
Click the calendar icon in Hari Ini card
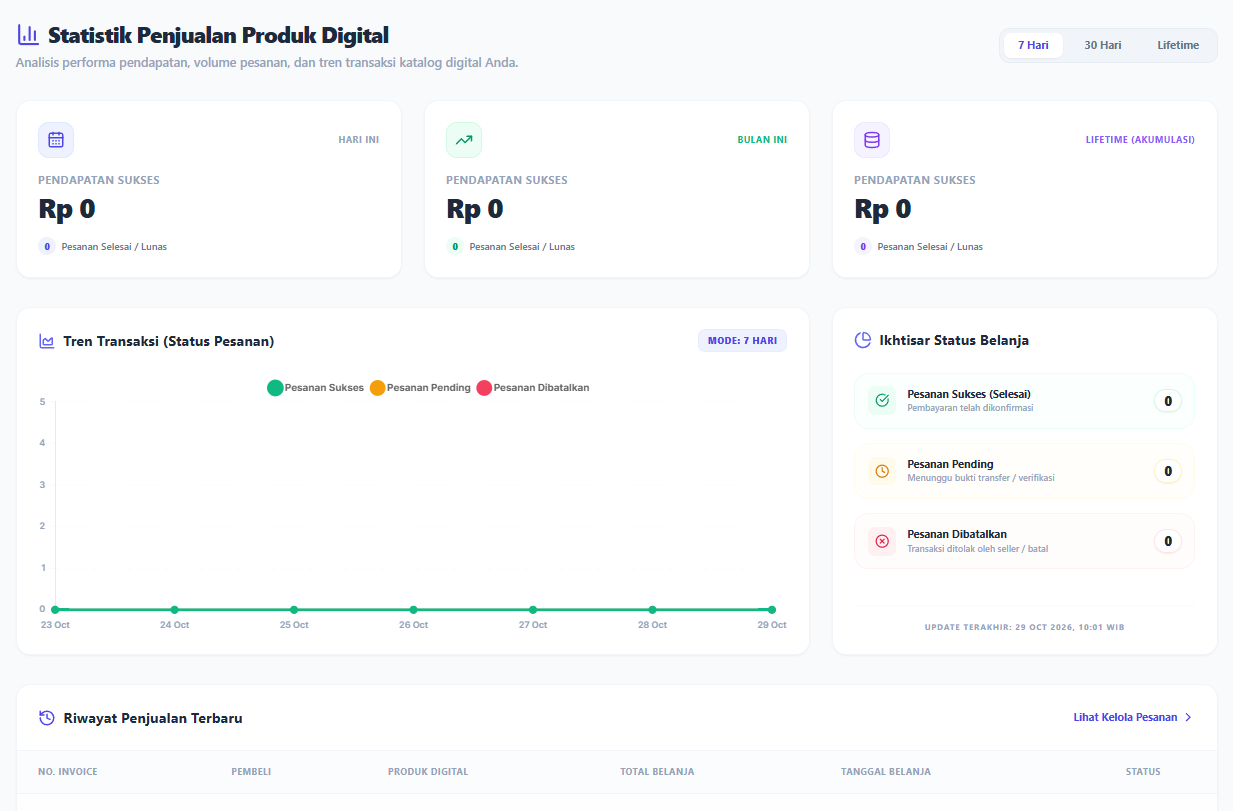point(56,140)
